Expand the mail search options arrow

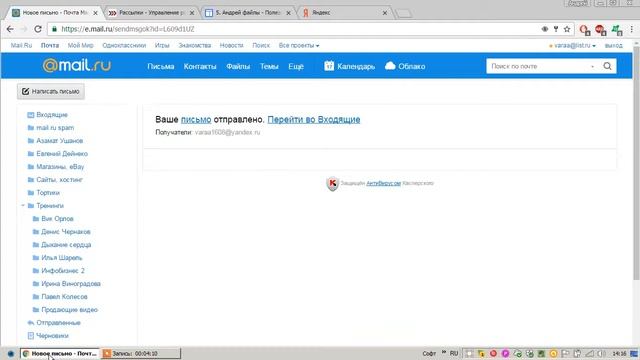[592, 66]
